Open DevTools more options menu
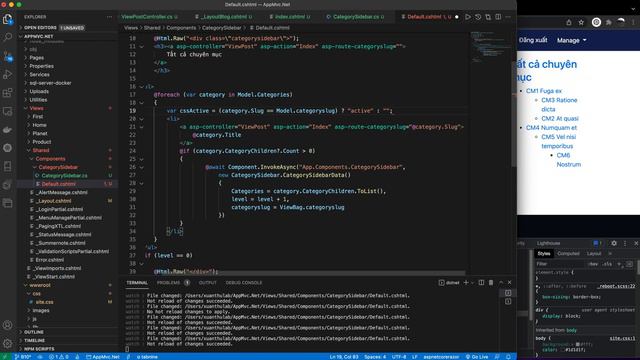The image size is (640, 360). (625, 243)
